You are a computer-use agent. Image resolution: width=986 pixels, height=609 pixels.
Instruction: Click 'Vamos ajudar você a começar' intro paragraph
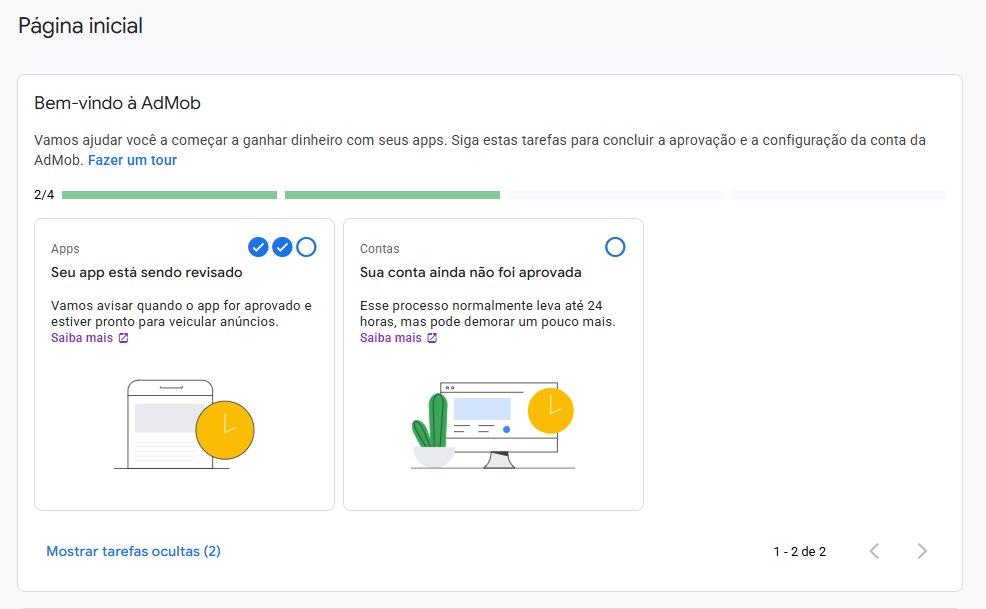[480, 150]
